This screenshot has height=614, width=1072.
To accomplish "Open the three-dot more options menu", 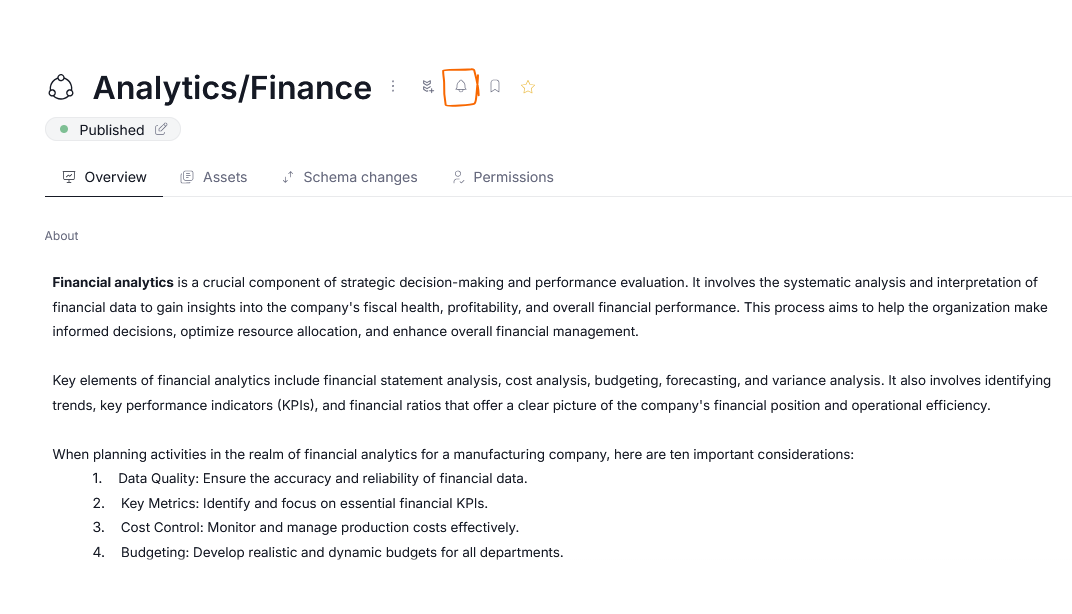I will pos(393,87).
